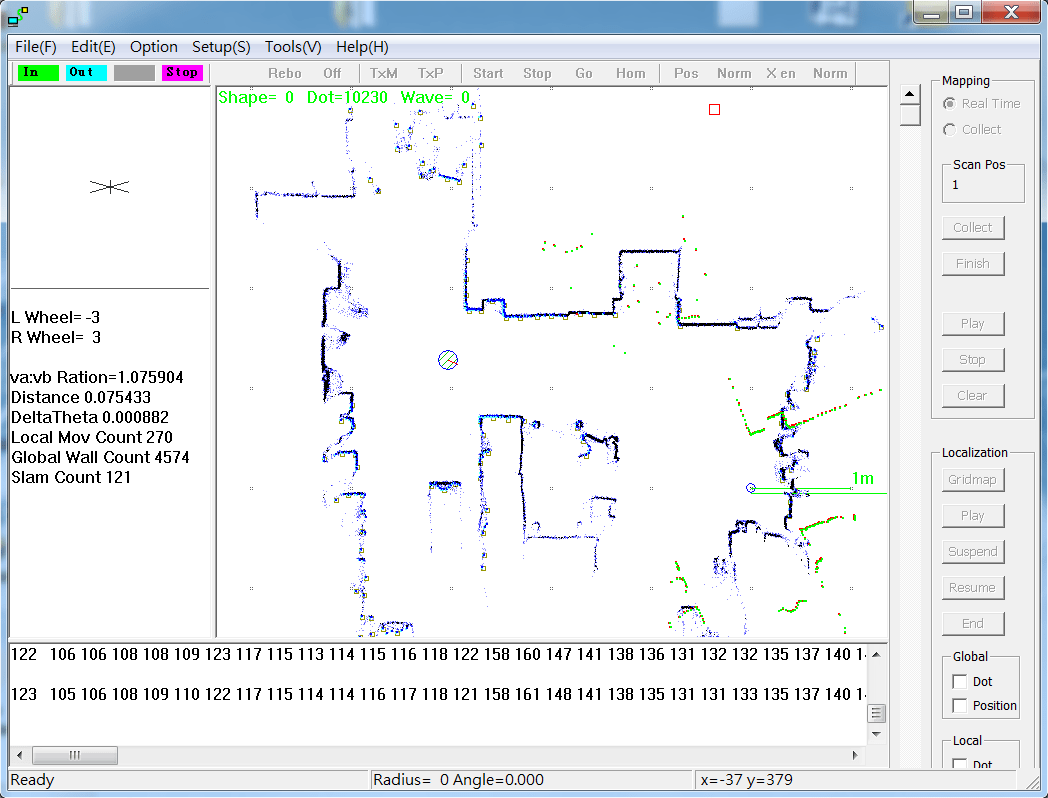1048x798 pixels.
Task: Toggle the Global Position checkbox
Action: [959, 706]
